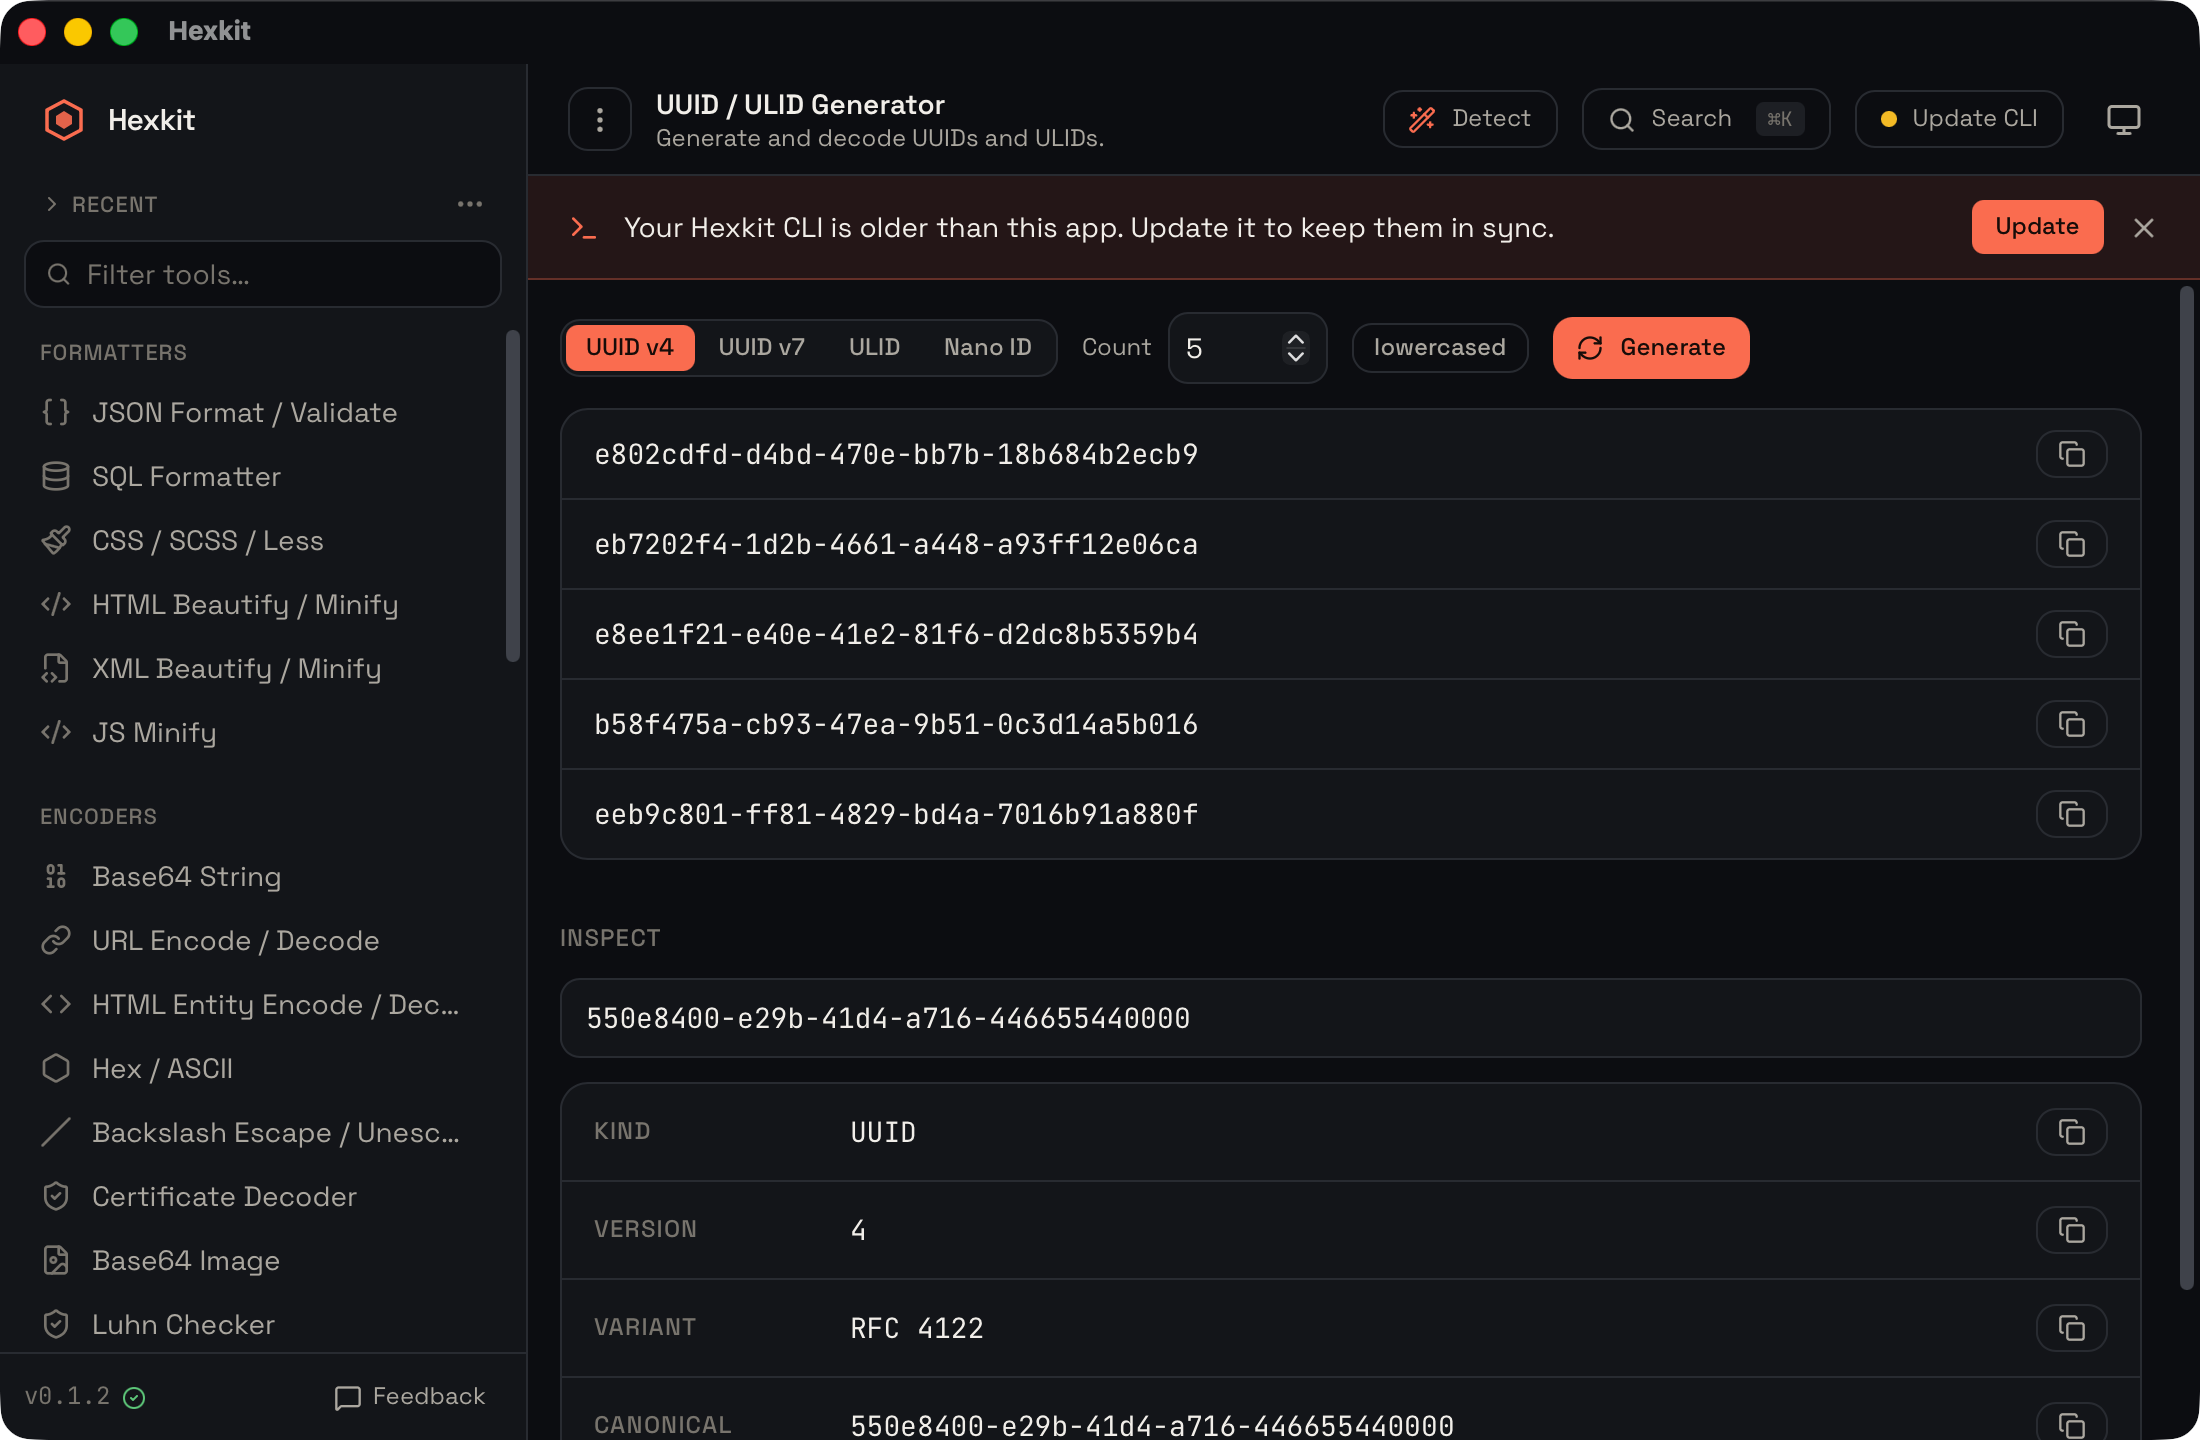Open the SQL Formatter tool
This screenshot has width=2200, height=1440.
tap(263, 476)
